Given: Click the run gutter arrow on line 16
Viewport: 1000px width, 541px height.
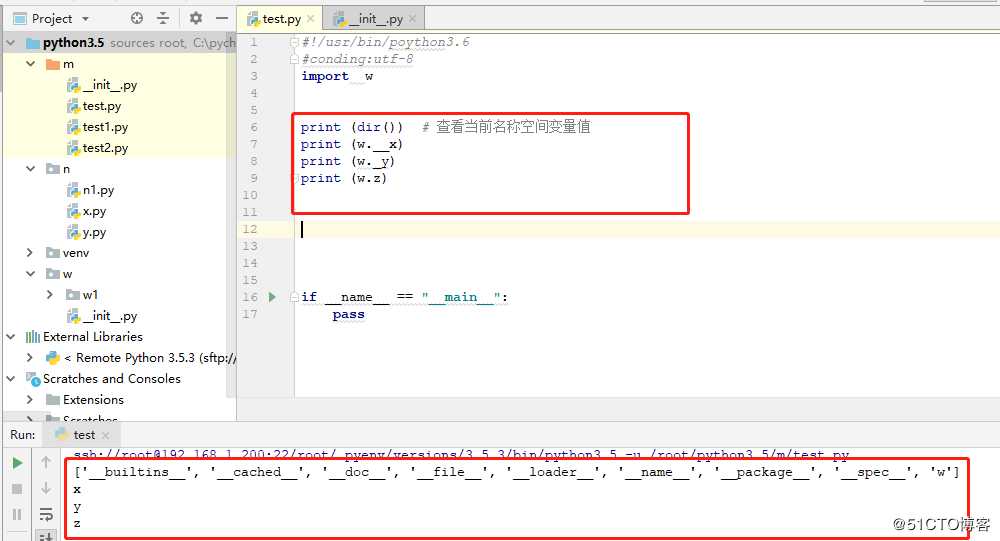Looking at the screenshot, I should pyautogui.click(x=272, y=297).
